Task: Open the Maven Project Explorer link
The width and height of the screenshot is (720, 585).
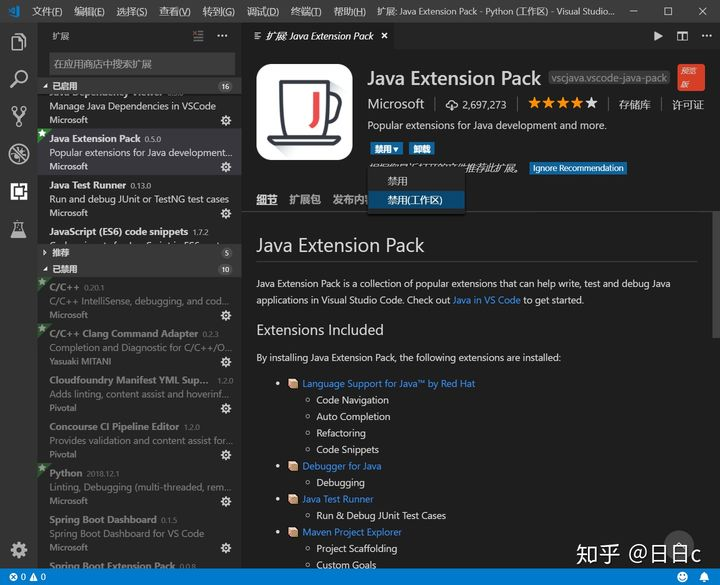Action: point(352,532)
